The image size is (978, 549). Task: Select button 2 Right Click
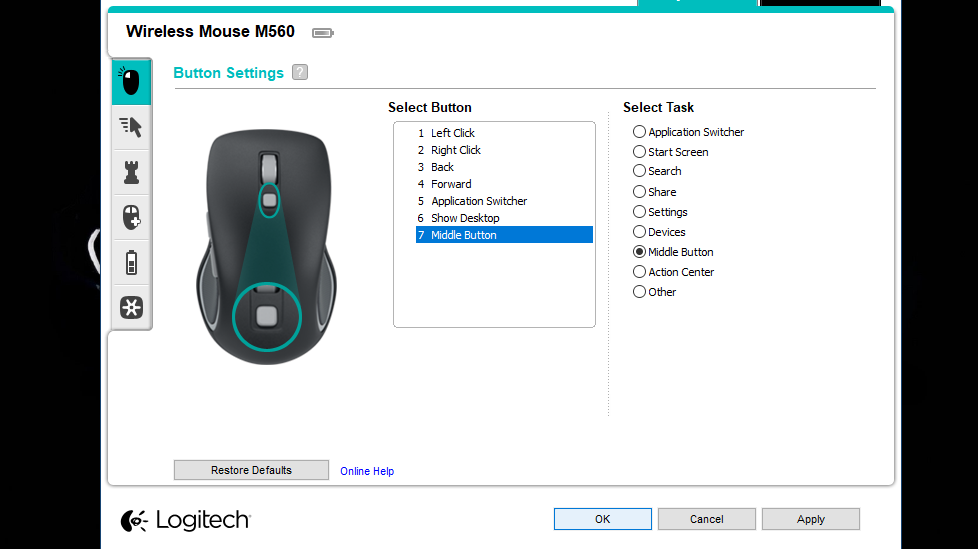pyautogui.click(x=504, y=150)
